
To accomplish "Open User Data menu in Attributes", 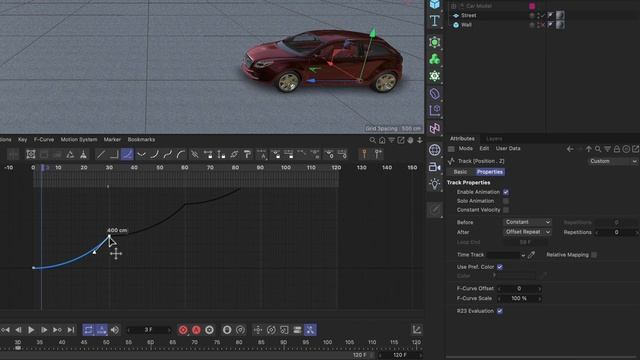I will [x=508, y=149].
